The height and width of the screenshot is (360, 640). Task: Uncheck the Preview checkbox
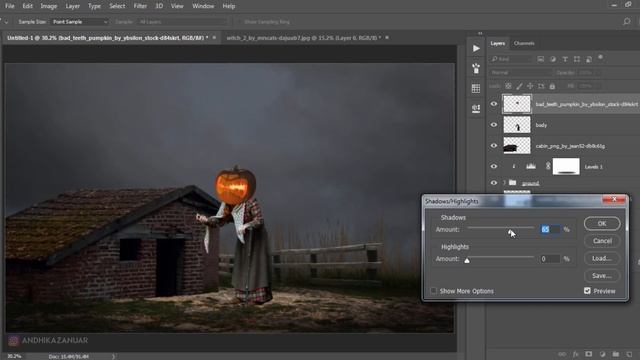tap(587, 291)
